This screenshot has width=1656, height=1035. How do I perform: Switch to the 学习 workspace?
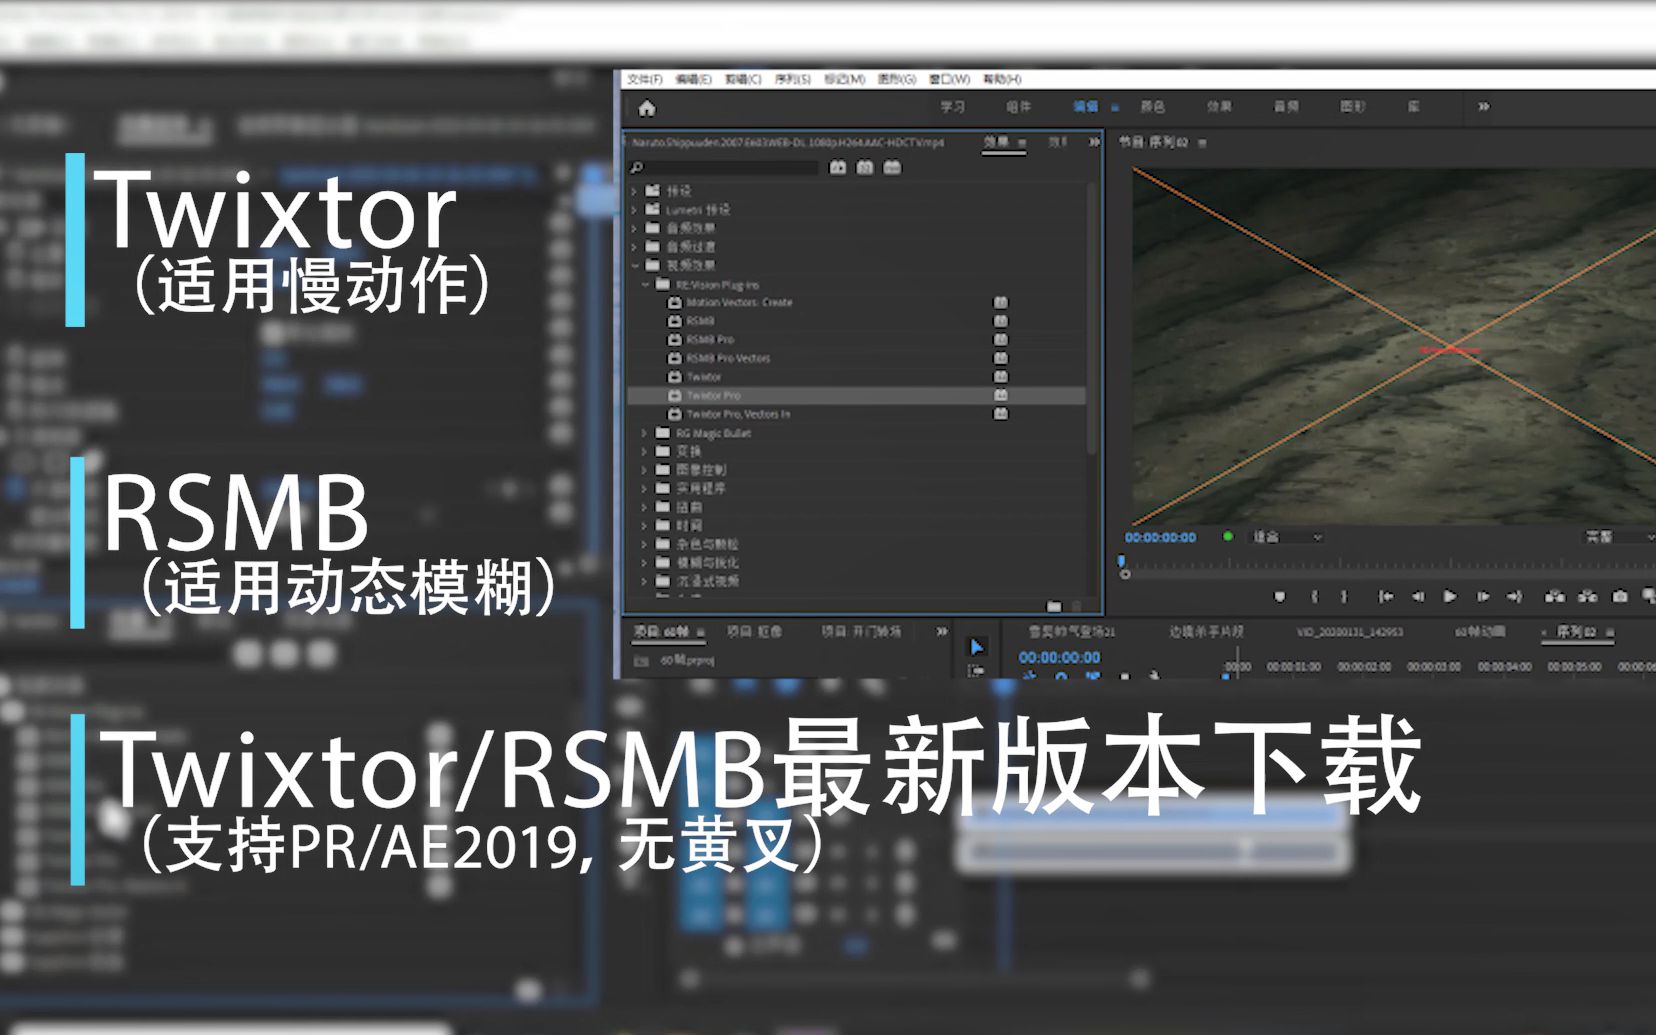(952, 106)
